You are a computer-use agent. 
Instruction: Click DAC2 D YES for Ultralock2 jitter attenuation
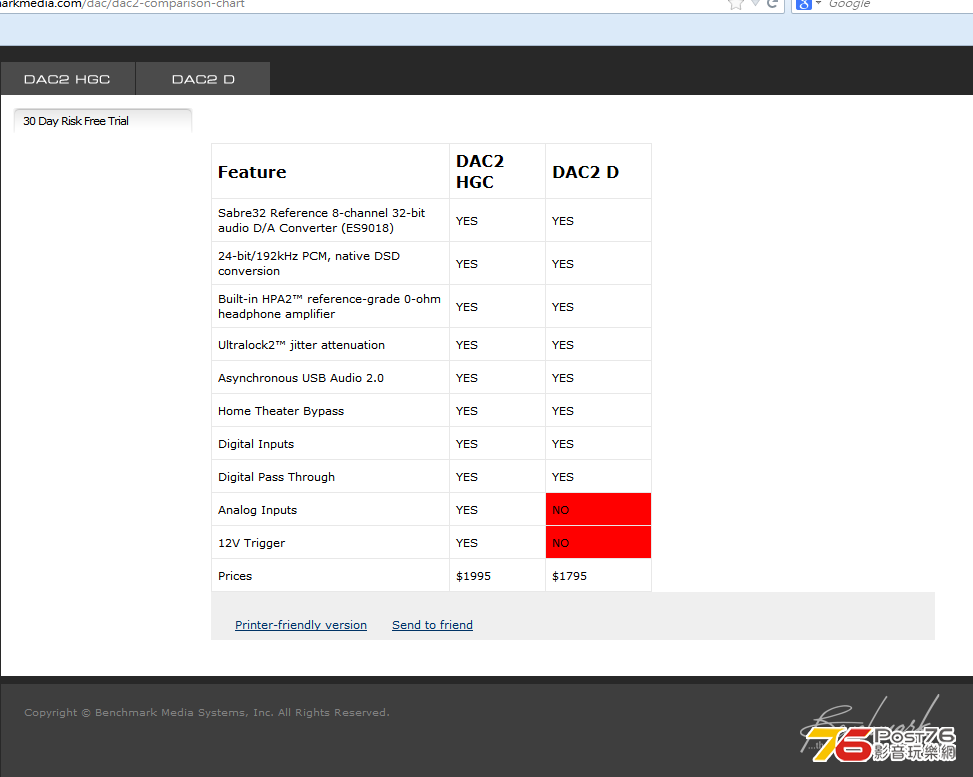[563, 345]
